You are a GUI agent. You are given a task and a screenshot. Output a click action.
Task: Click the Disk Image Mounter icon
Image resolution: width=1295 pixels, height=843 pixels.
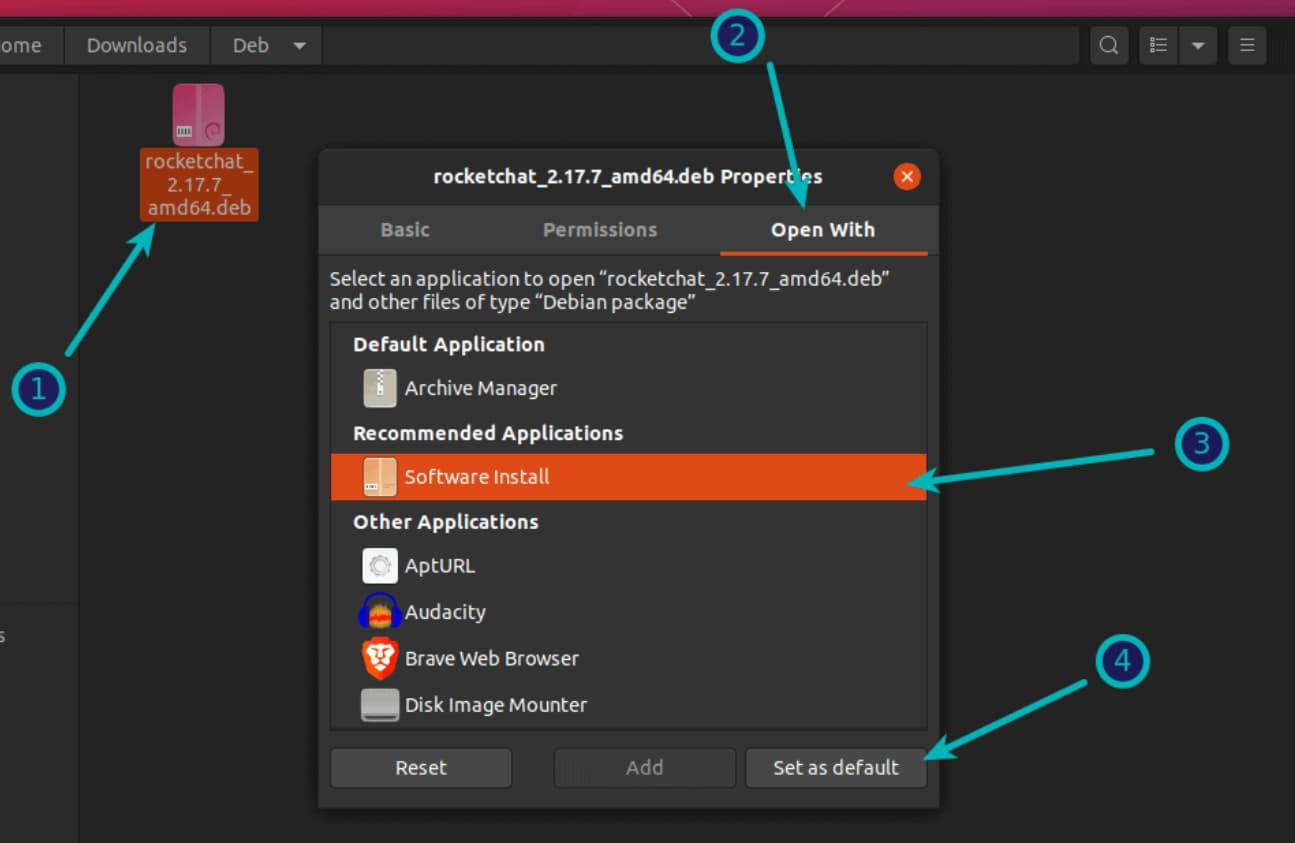[380, 705]
